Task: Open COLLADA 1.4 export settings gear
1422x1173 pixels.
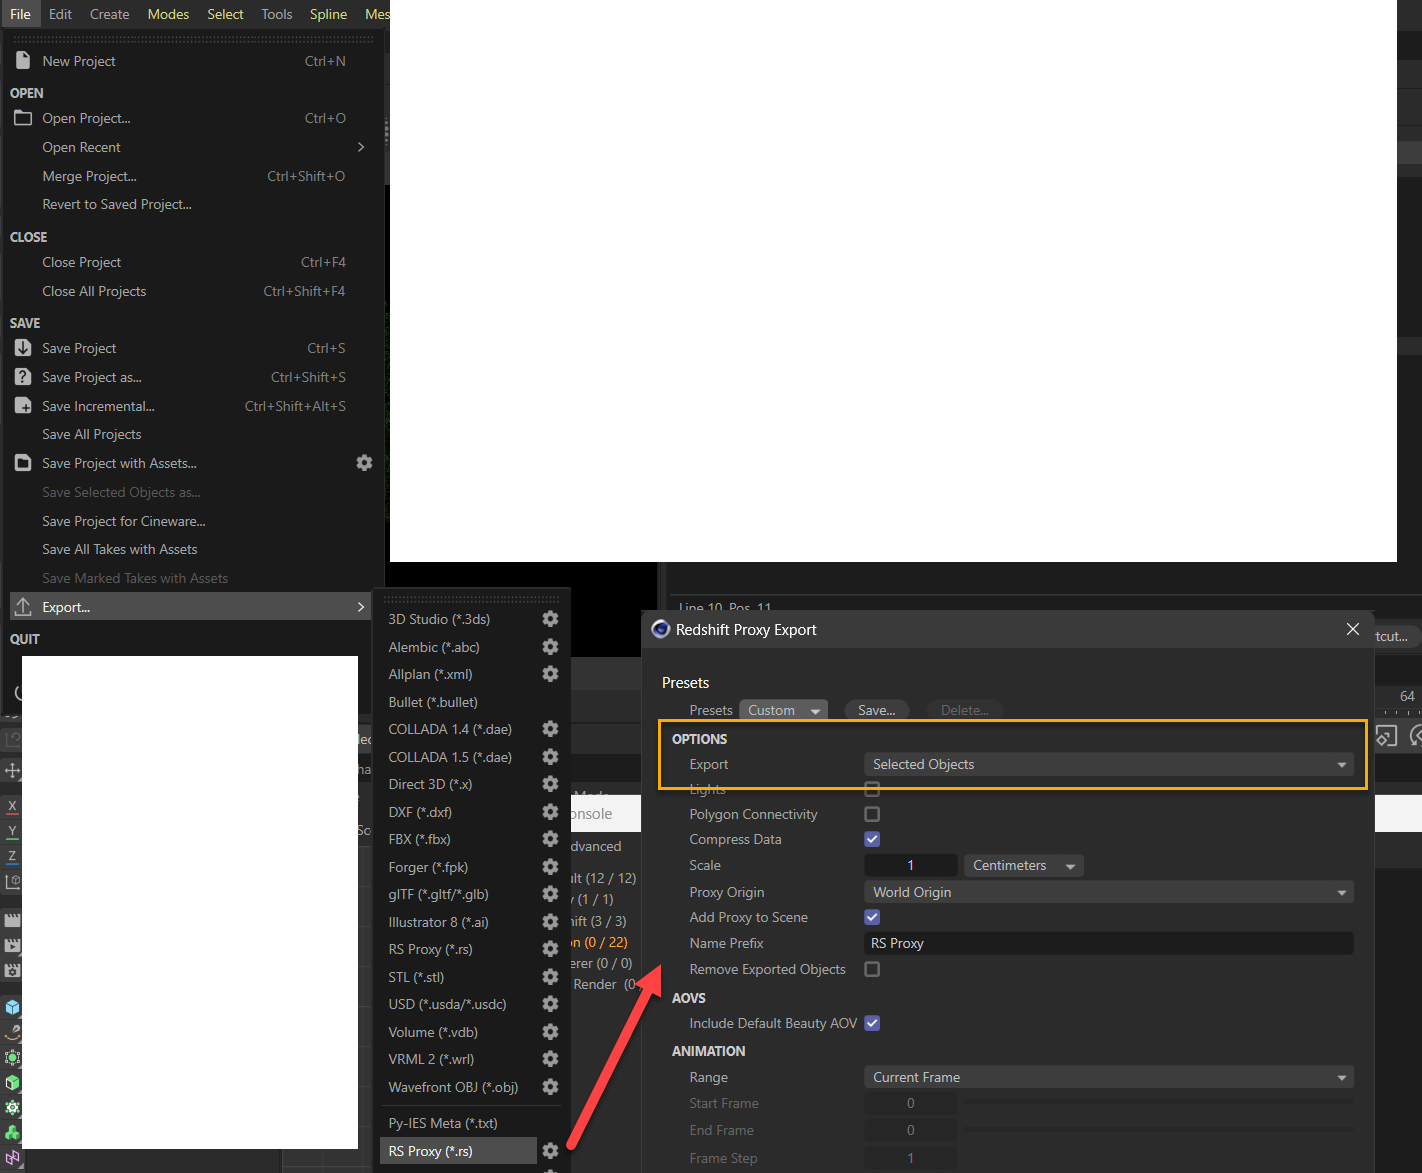Action: 550,729
